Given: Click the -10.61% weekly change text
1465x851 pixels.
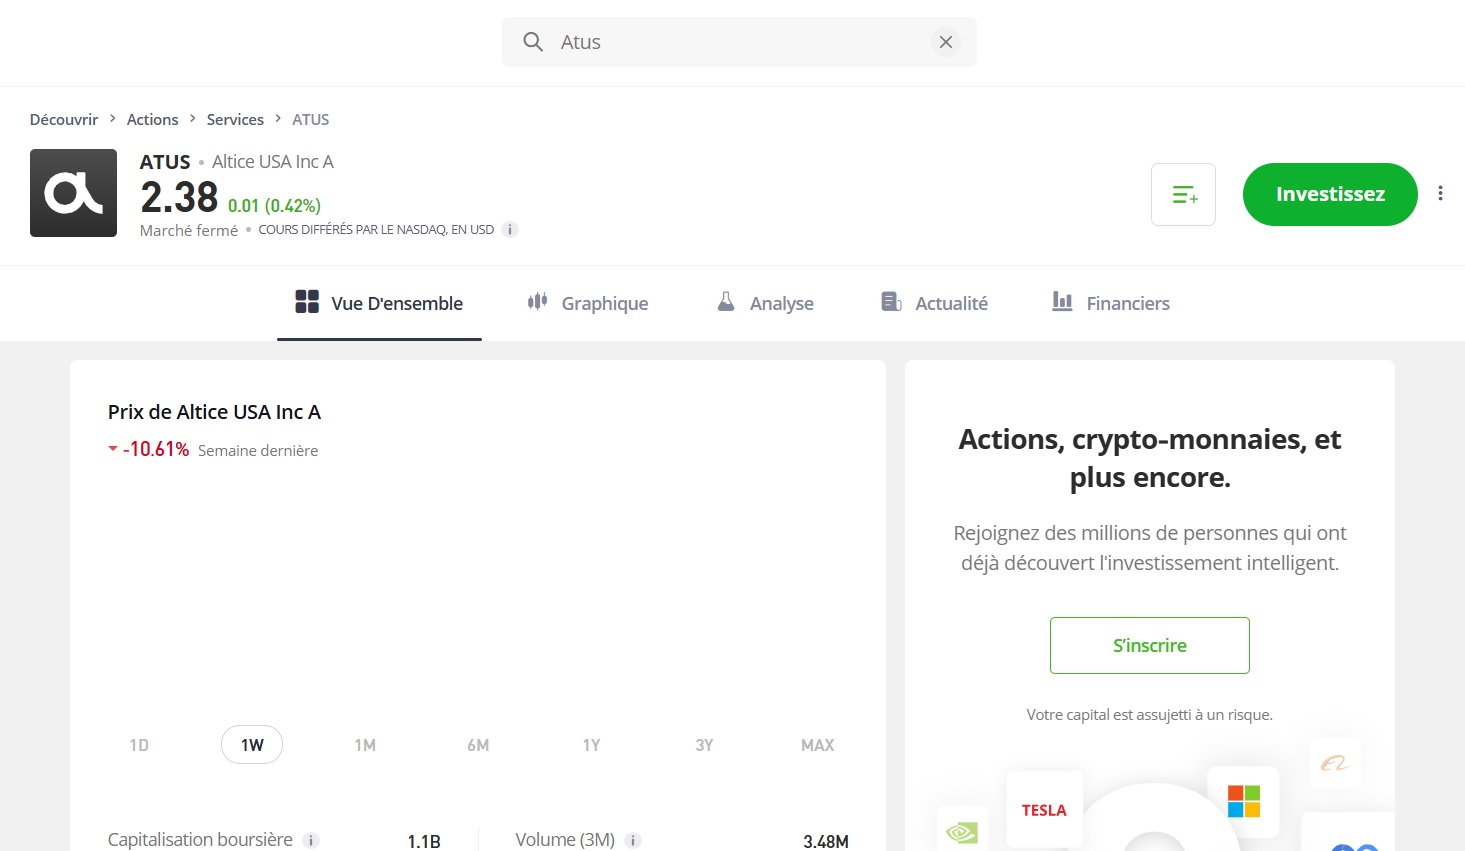Looking at the screenshot, I should point(156,449).
